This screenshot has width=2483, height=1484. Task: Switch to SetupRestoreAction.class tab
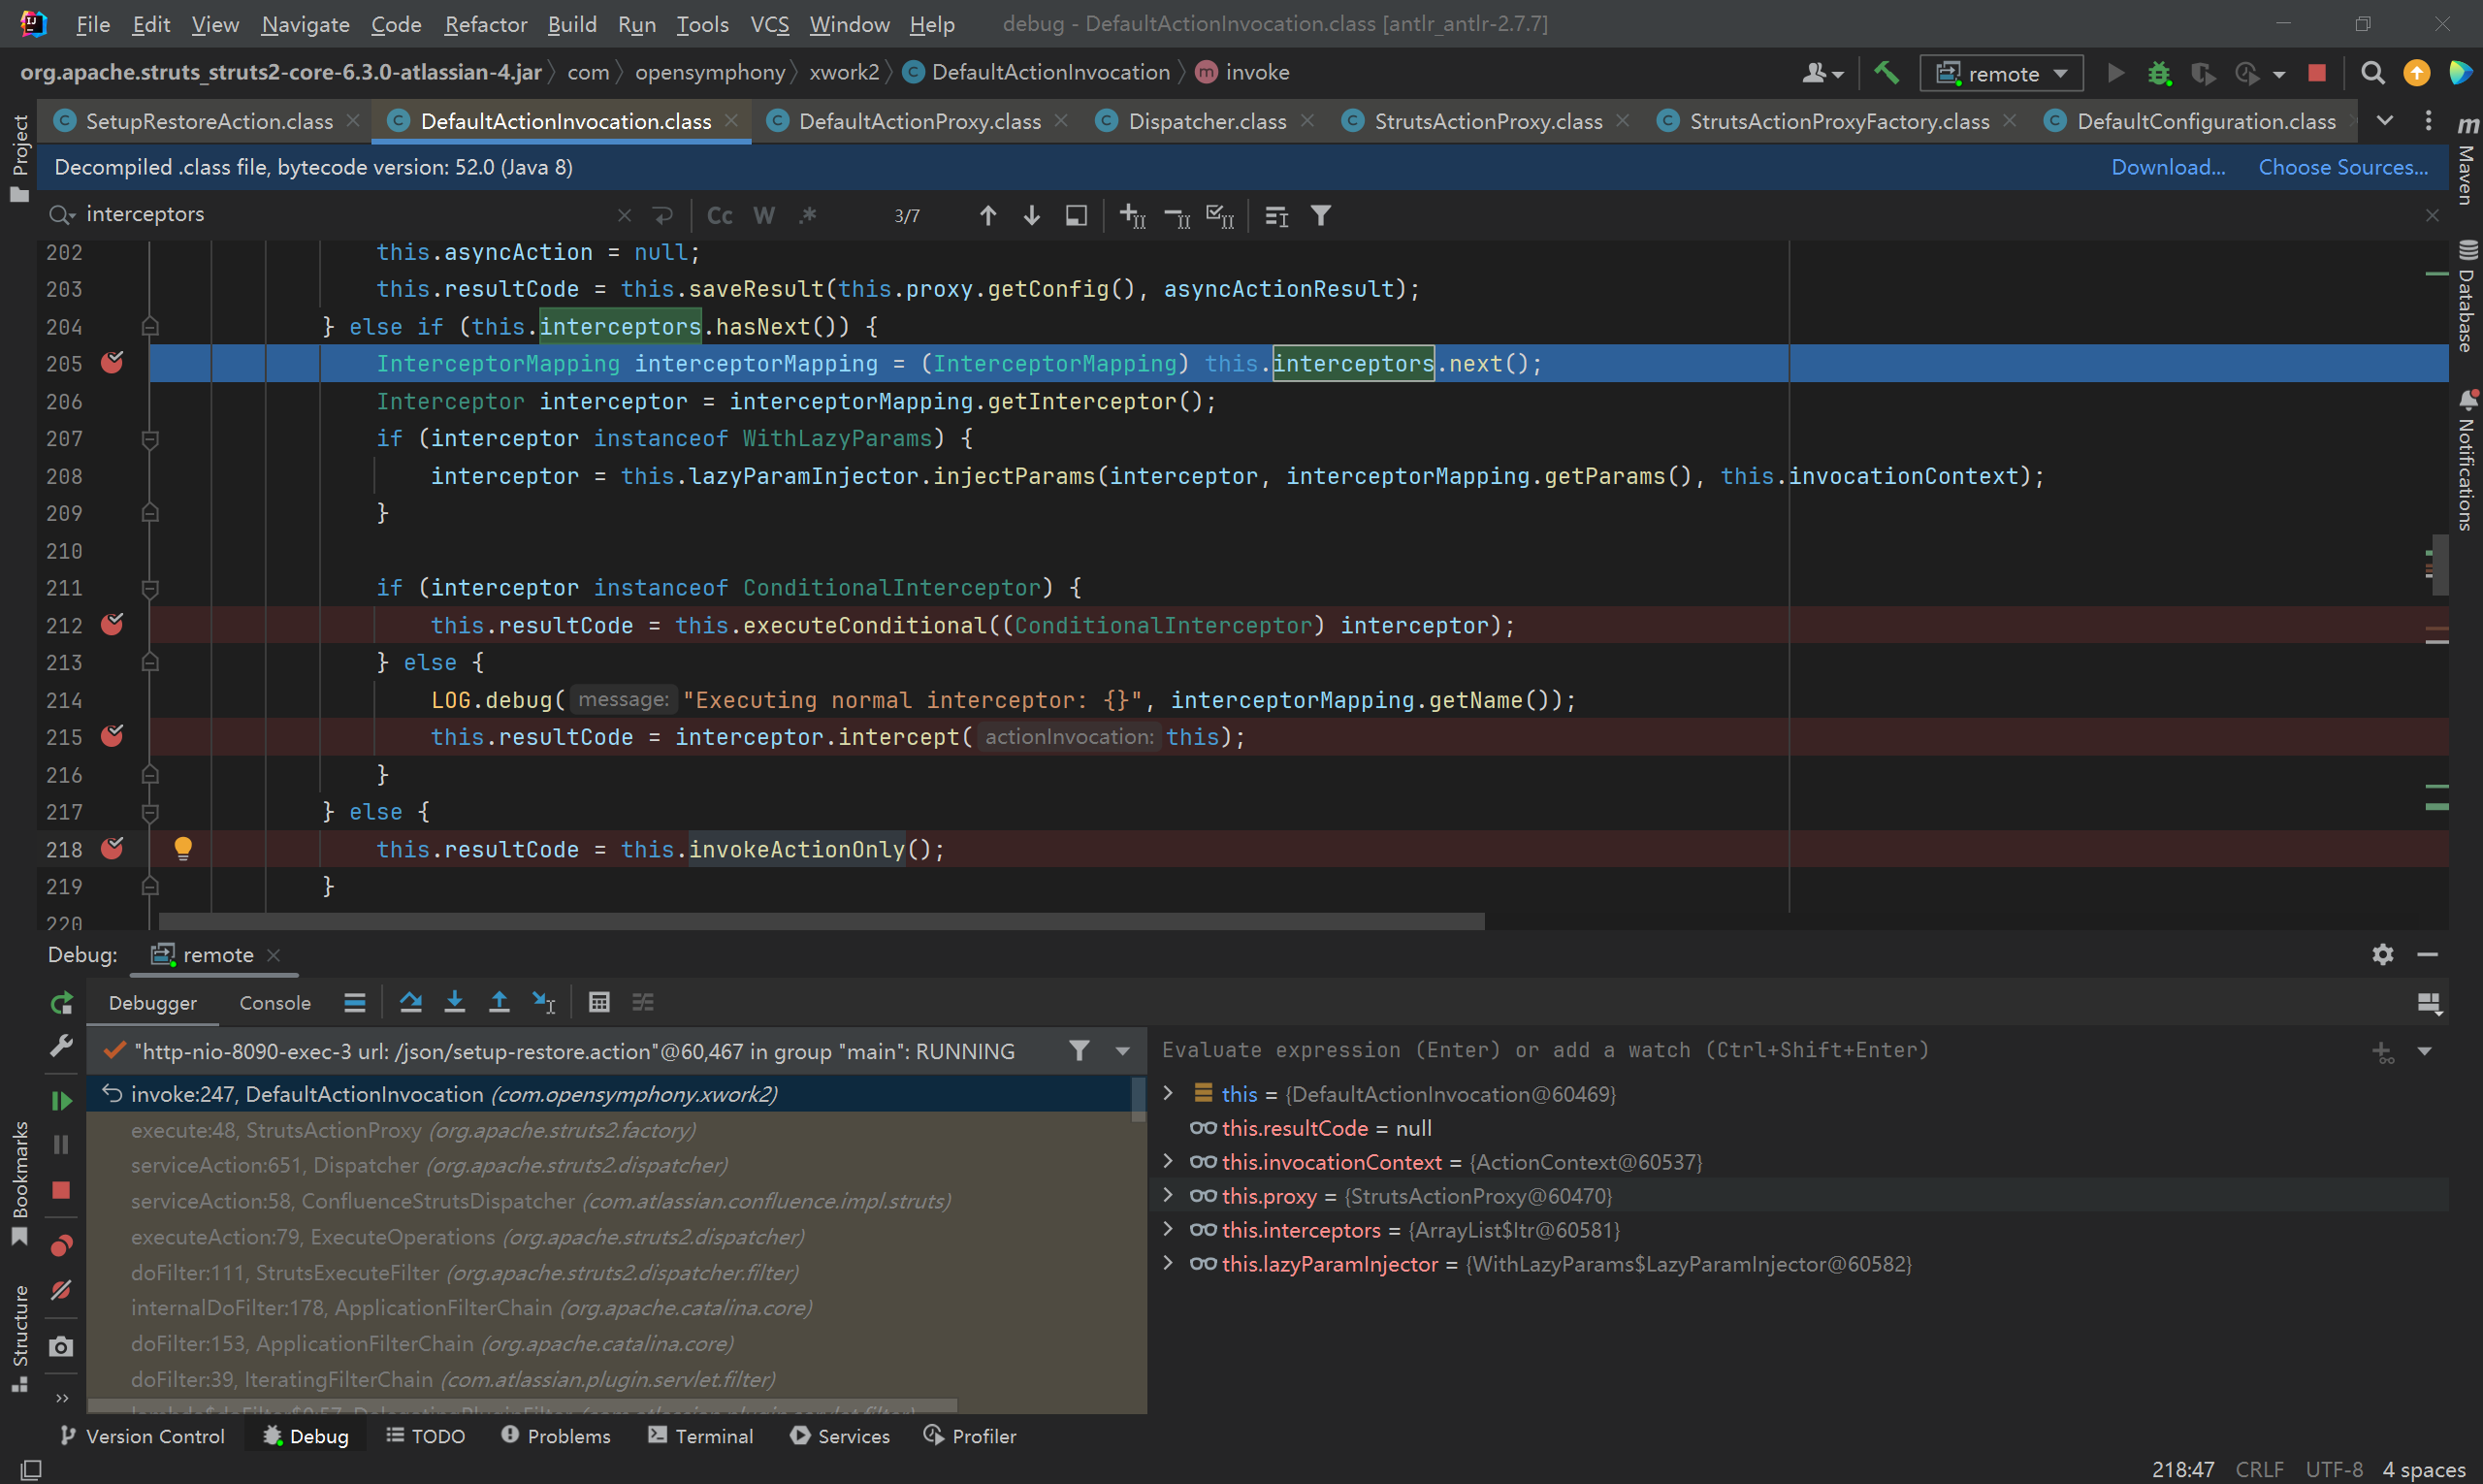[208, 121]
